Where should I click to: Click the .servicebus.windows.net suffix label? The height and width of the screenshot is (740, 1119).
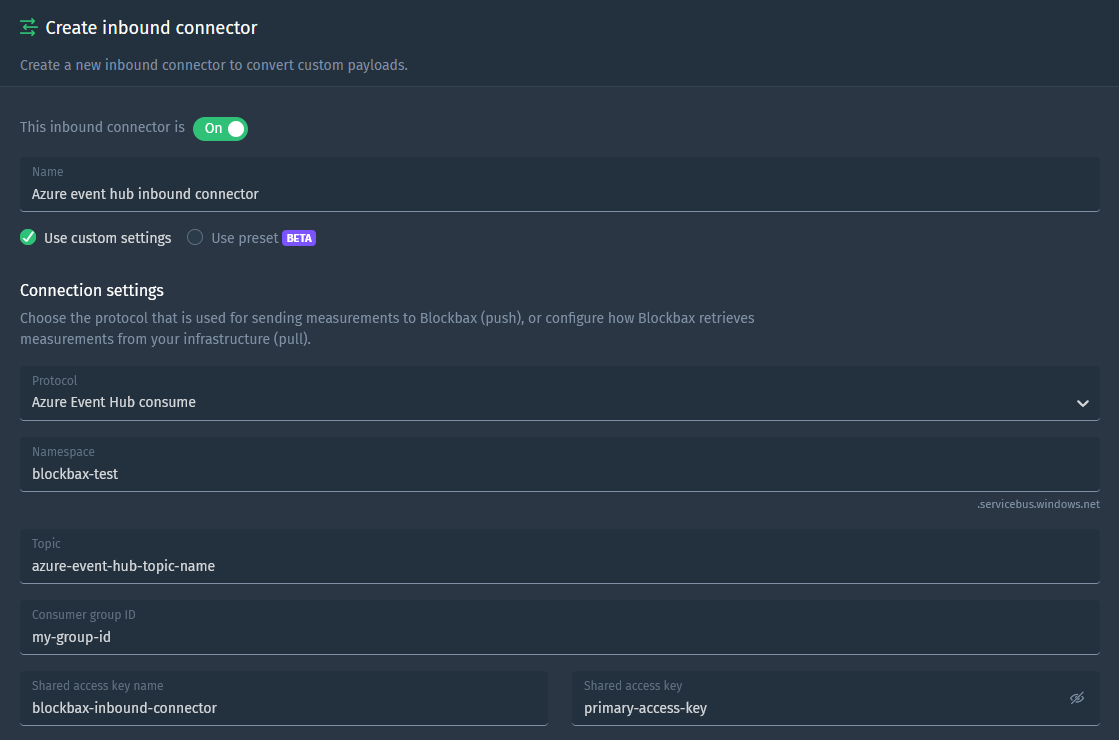coord(1038,505)
